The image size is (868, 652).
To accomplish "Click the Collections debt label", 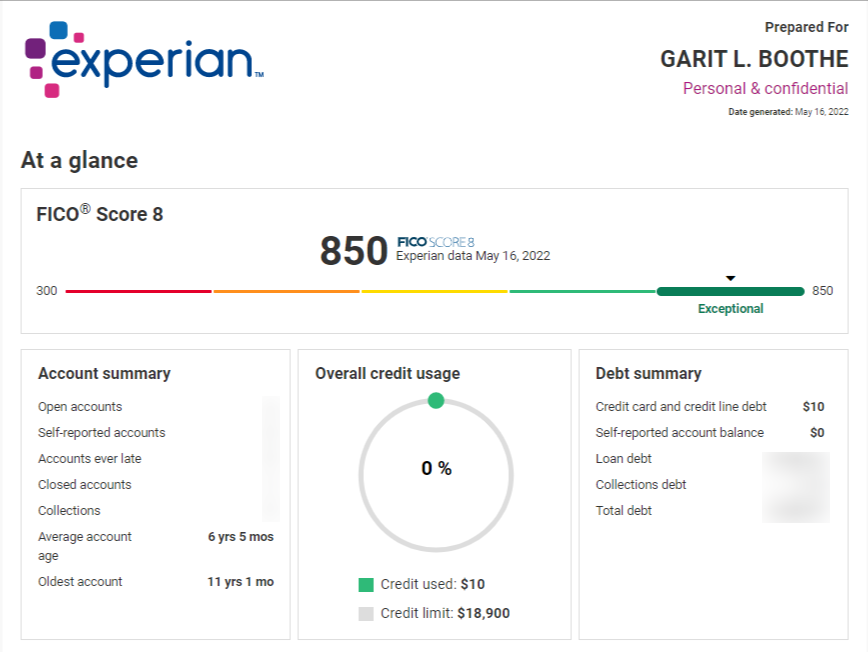I will 641,485.
